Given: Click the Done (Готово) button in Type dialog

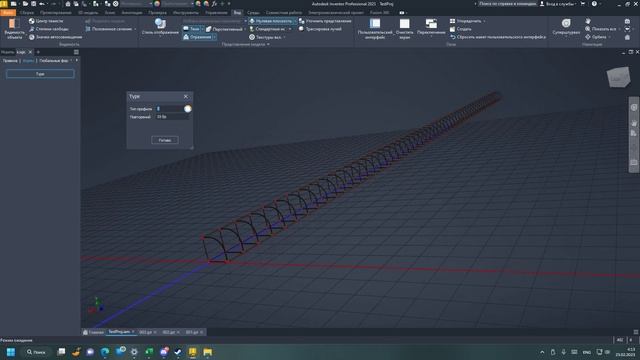Looking at the screenshot, I should (165, 140).
